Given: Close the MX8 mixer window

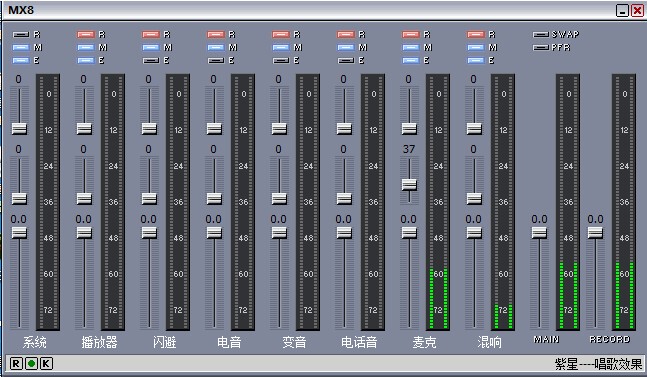Looking at the screenshot, I should [638, 10].
